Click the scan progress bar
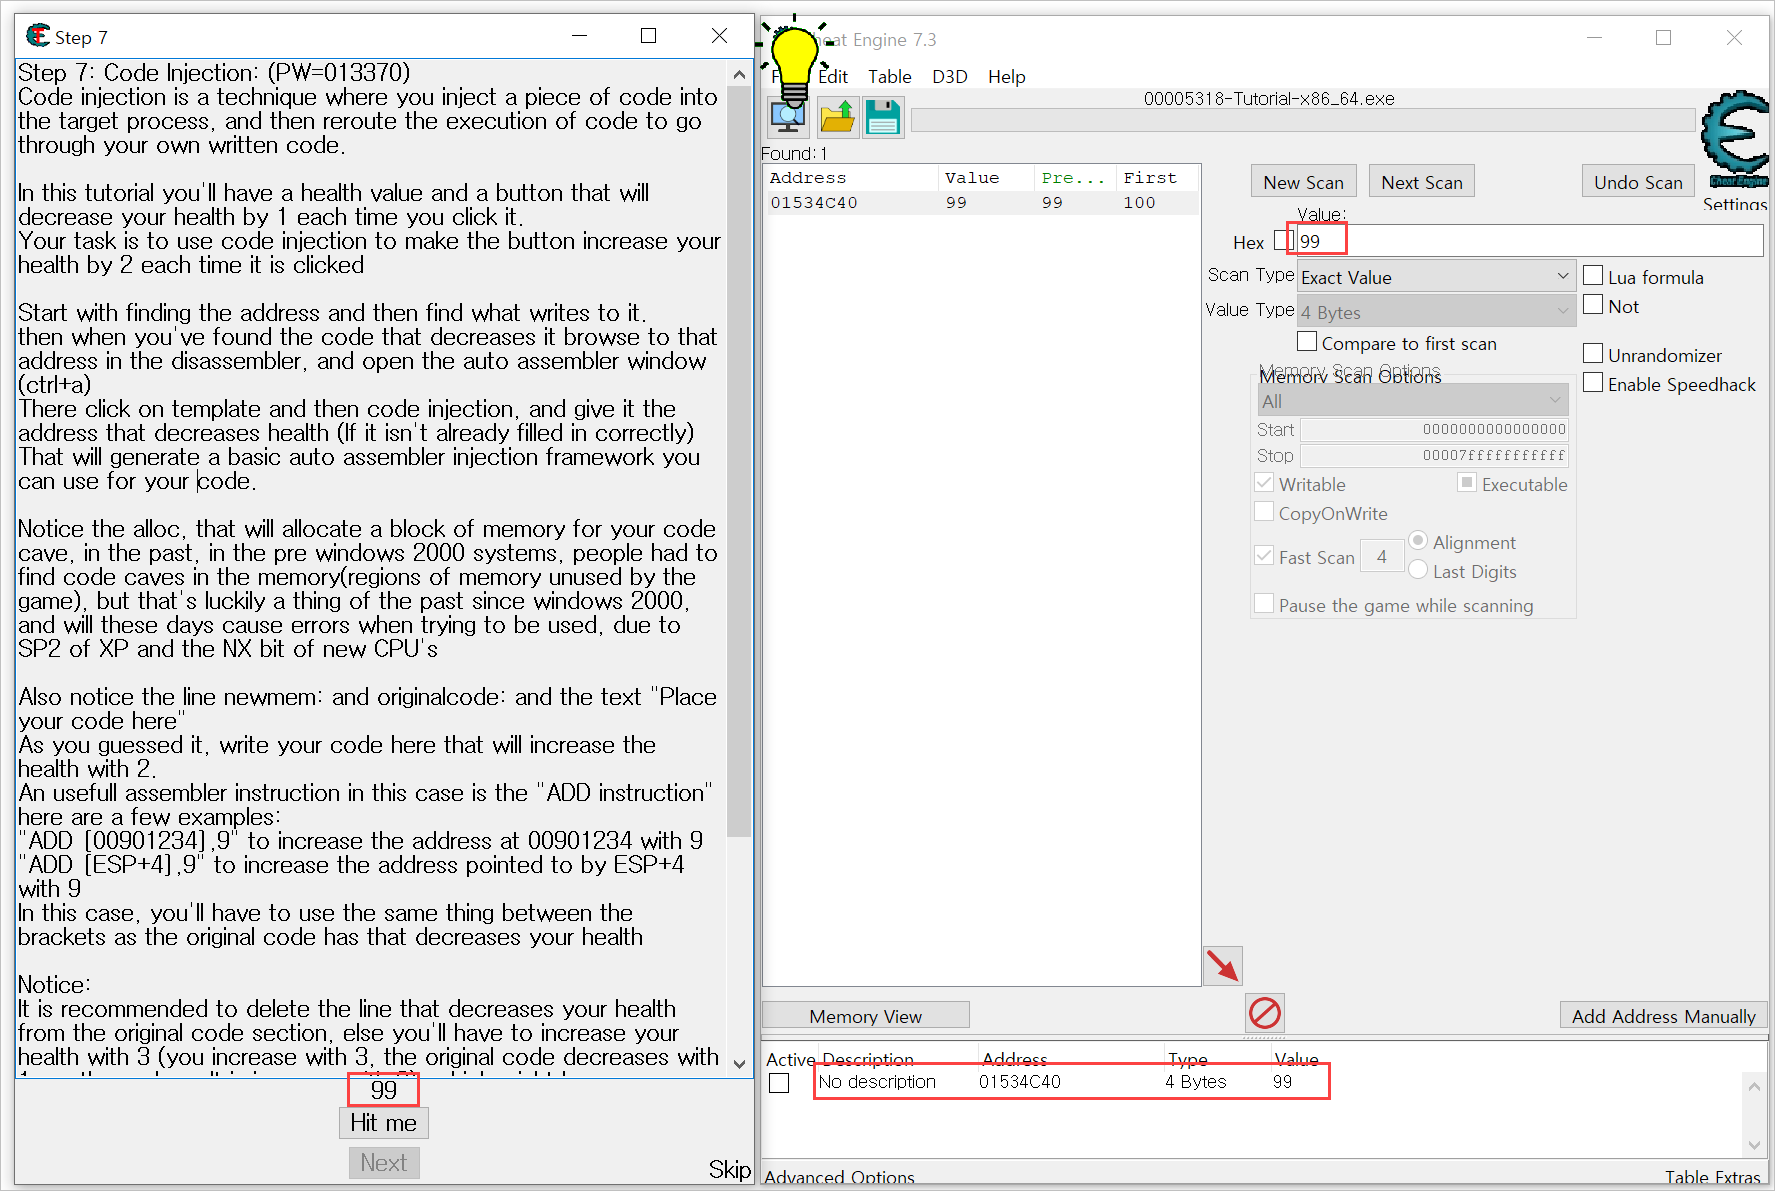This screenshot has height=1191, width=1775. (x=1305, y=120)
